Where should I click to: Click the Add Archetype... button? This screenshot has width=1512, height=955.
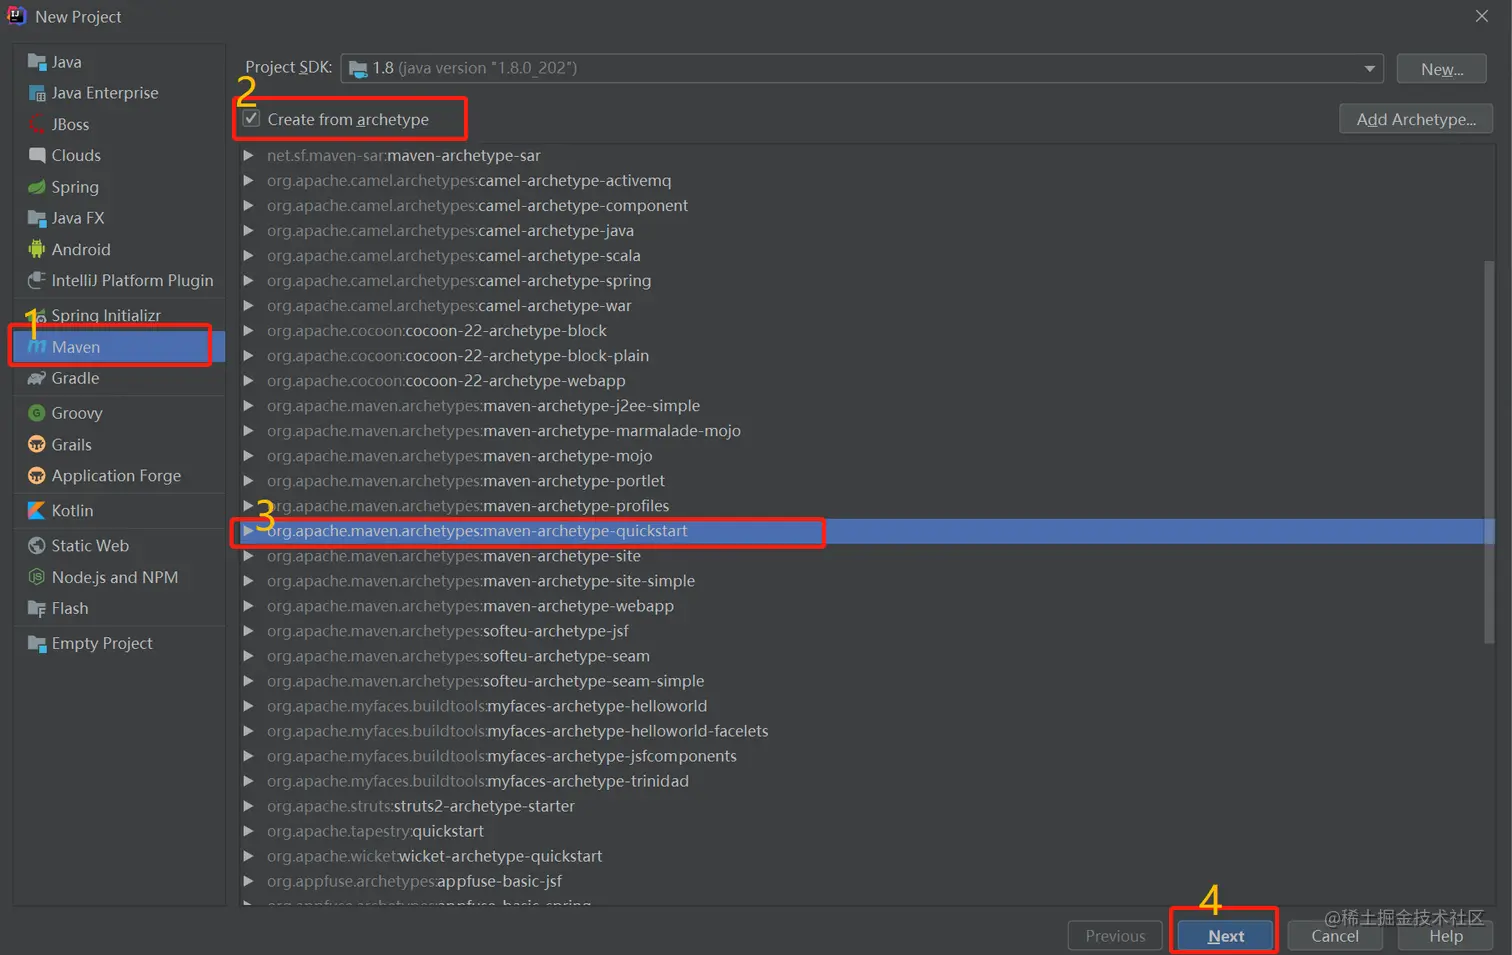pos(1416,119)
